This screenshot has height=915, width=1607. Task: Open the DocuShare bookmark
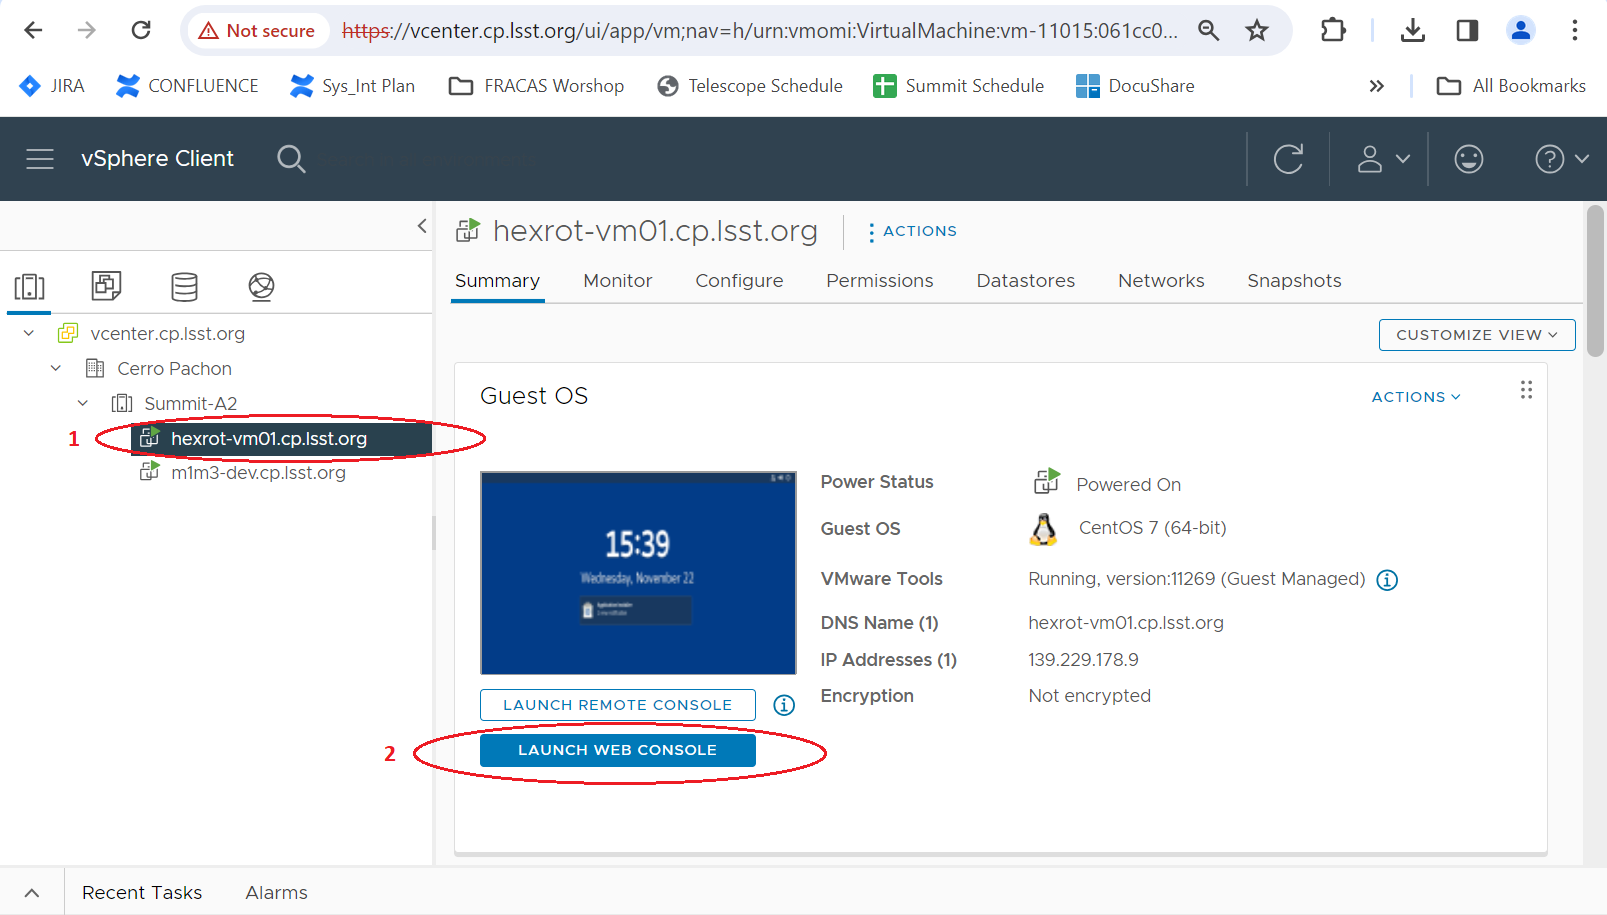pyautogui.click(x=1135, y=86)
